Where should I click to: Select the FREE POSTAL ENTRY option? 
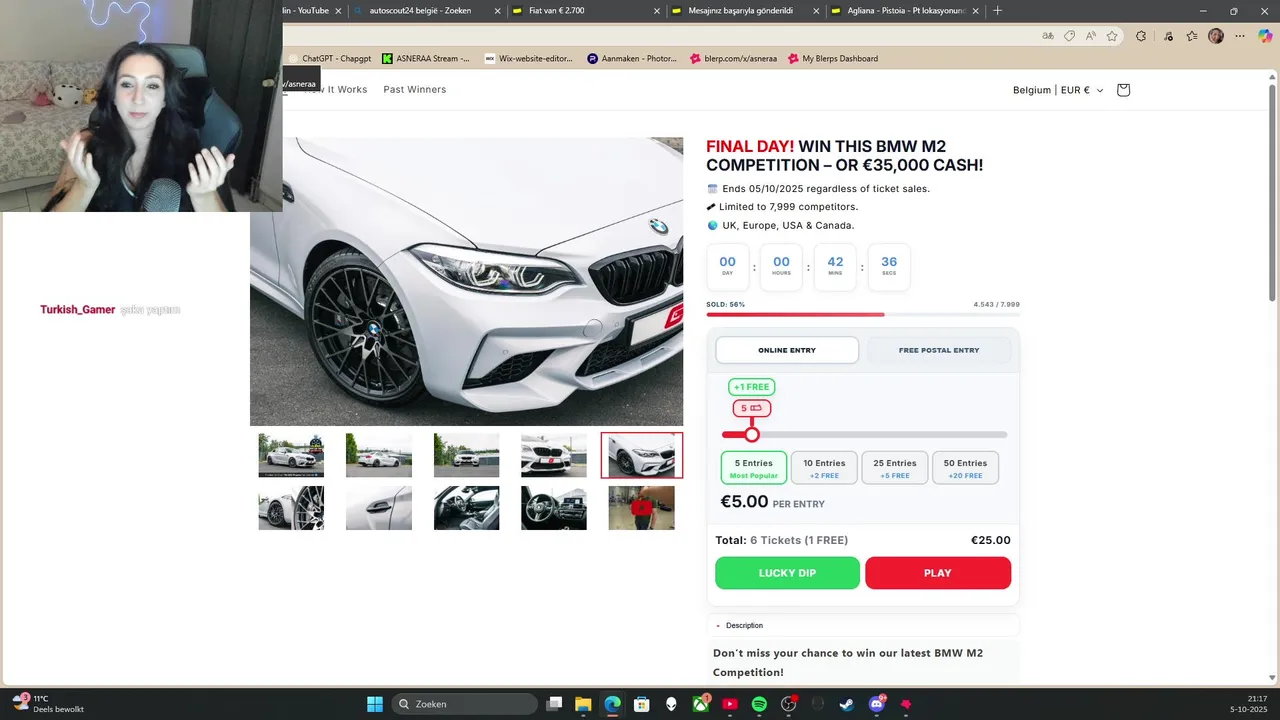tap(939, 350)
